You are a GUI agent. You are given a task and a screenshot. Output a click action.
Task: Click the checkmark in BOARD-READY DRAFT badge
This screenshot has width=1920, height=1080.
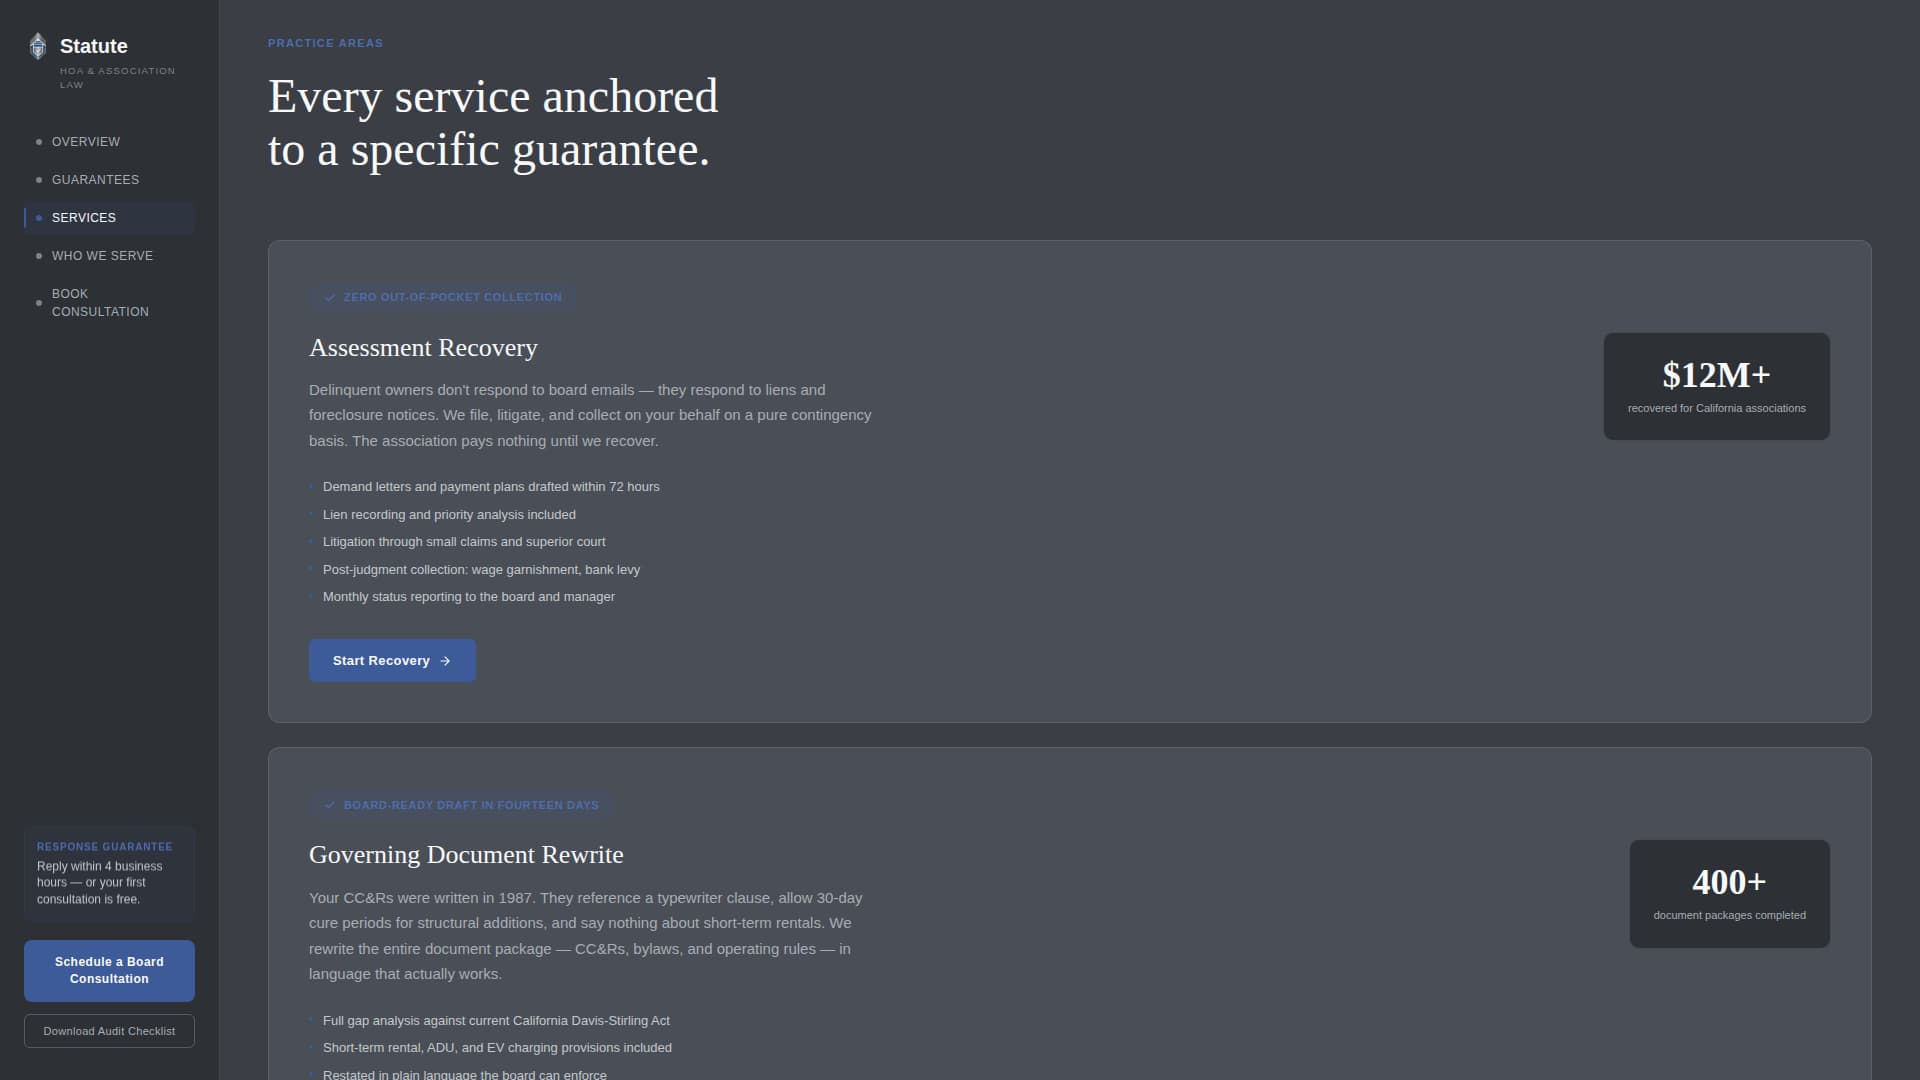(331, 804)
